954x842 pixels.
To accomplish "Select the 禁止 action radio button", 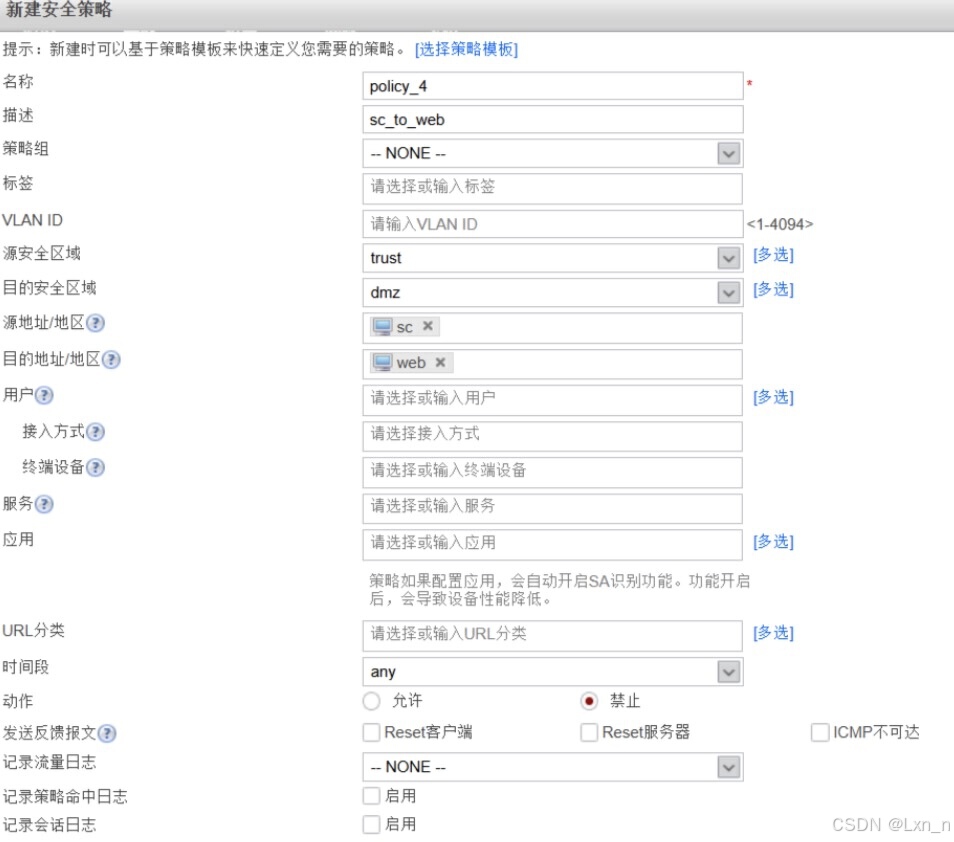I will click(x=589, y=701).
